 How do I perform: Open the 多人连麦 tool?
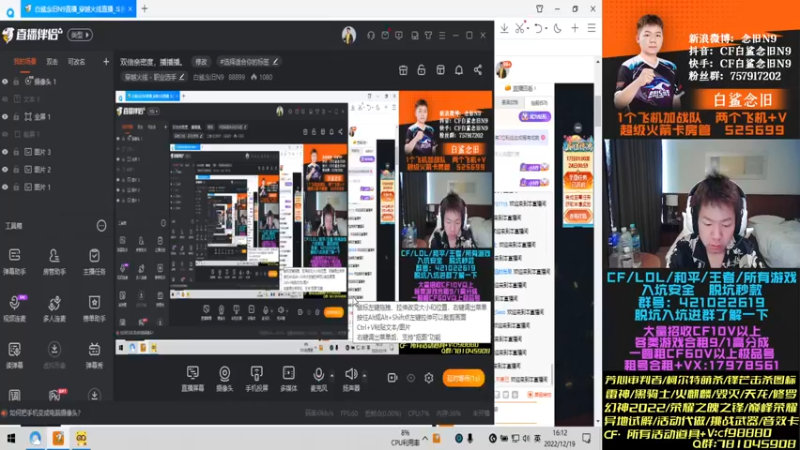point(54,308)
